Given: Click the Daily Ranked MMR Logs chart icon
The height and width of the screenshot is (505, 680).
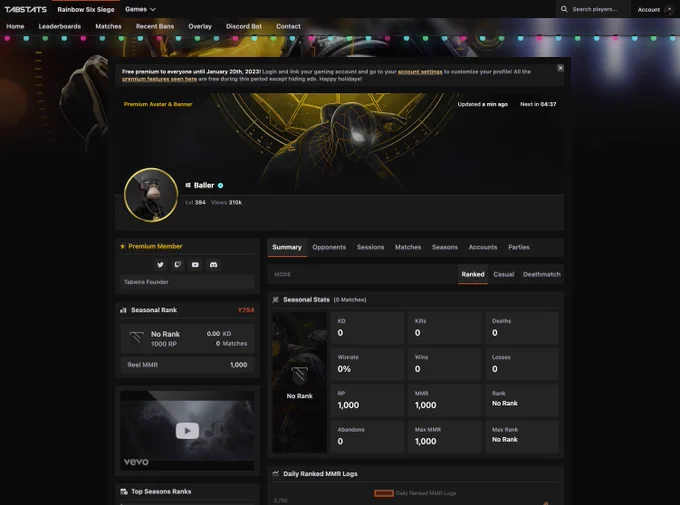Looking at the screenshot, I should 275,474.
